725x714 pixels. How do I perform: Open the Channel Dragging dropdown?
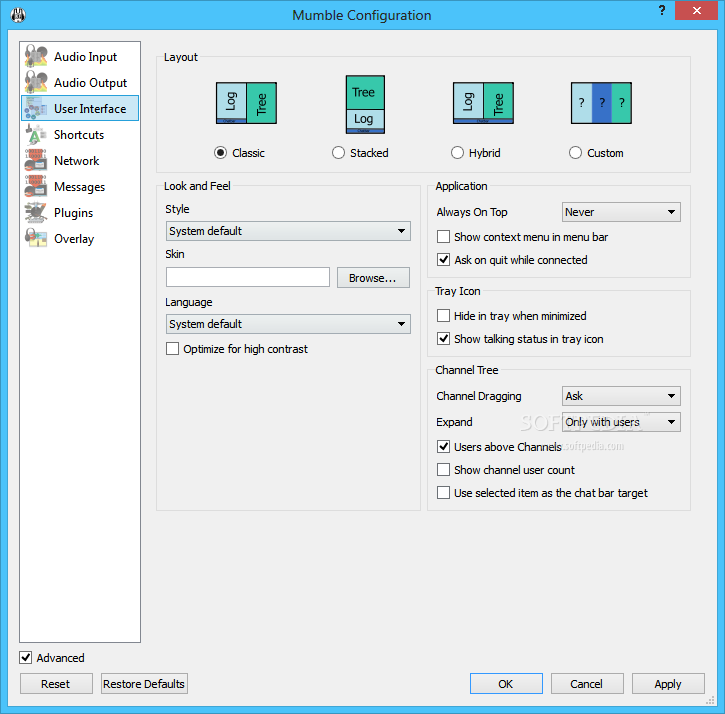coord(621,396)
